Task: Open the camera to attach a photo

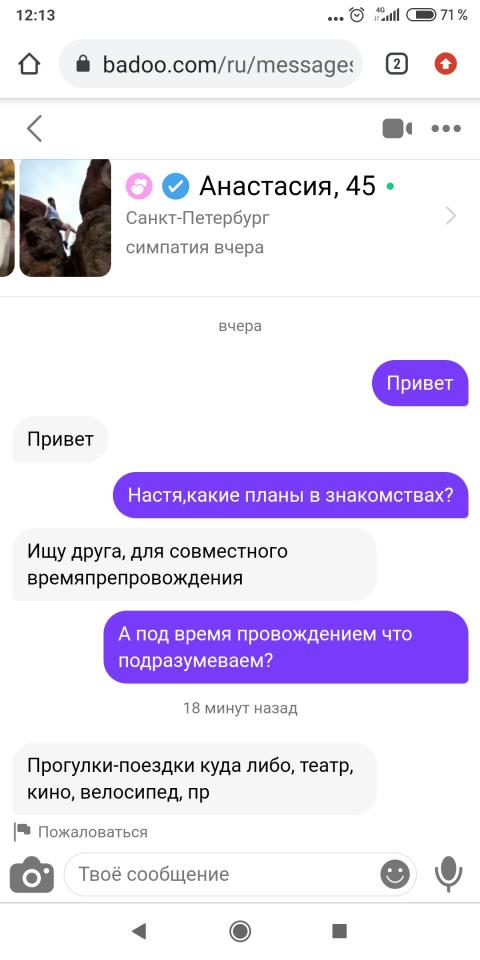Action: pos(32,874)
